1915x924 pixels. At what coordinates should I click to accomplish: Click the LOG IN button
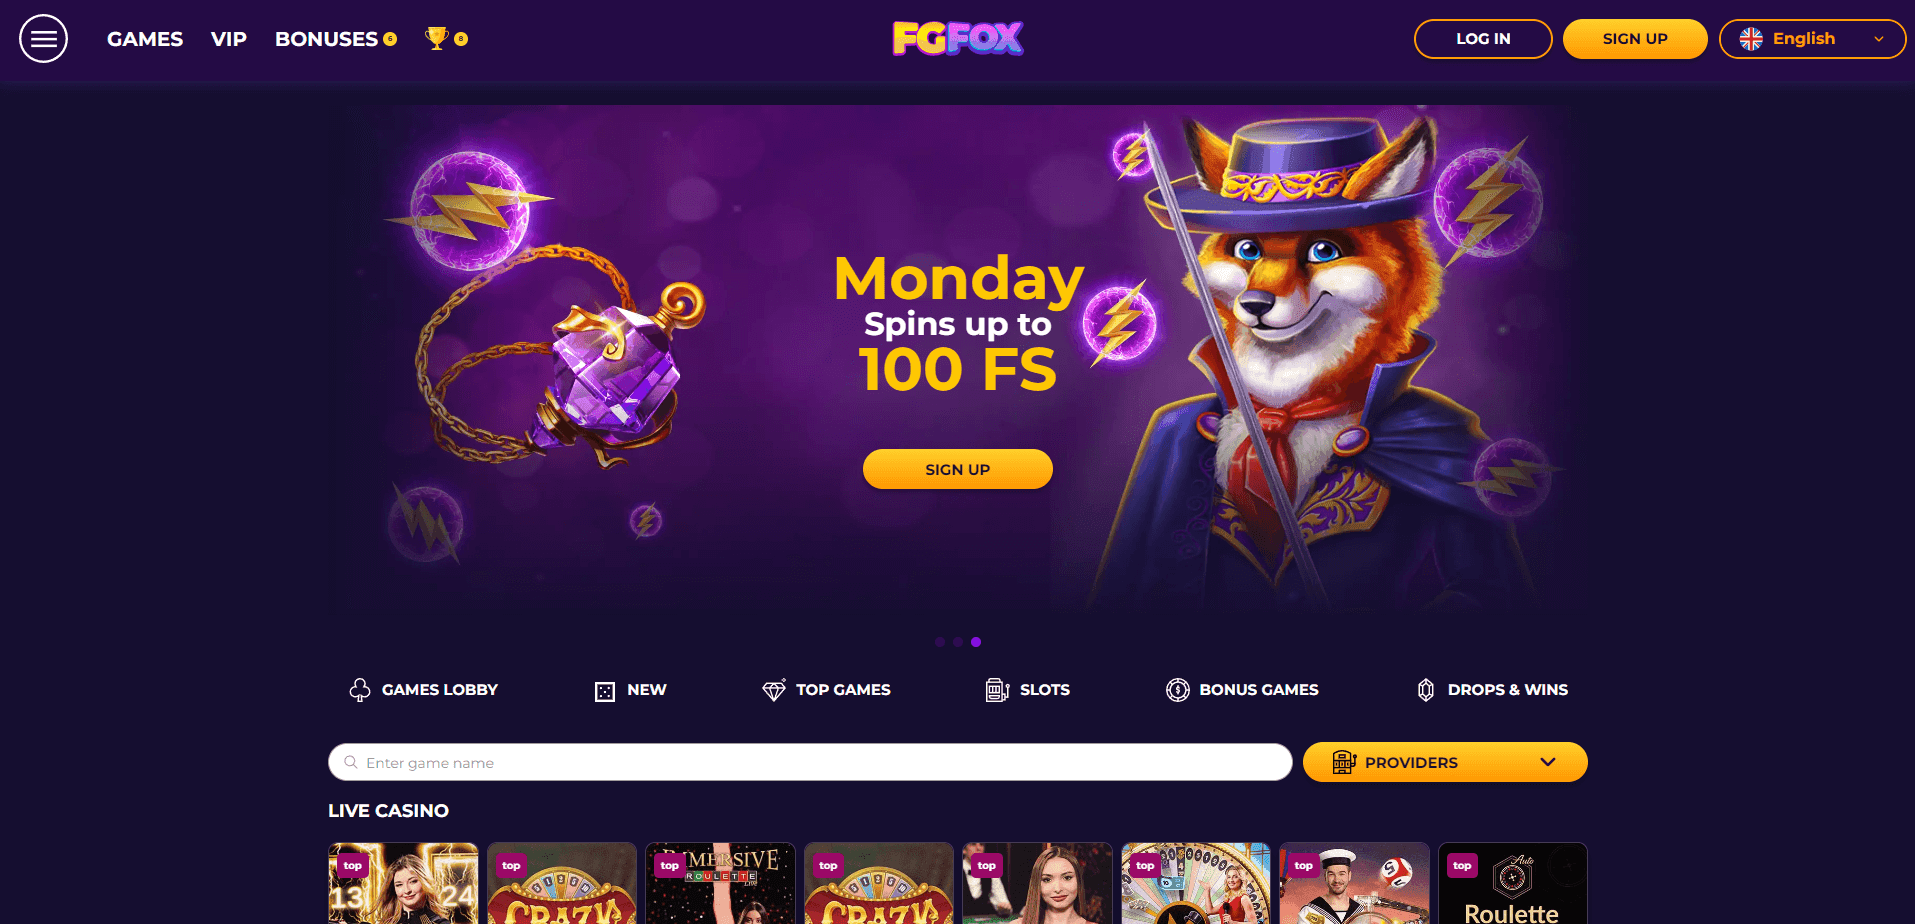[1483, 39]
